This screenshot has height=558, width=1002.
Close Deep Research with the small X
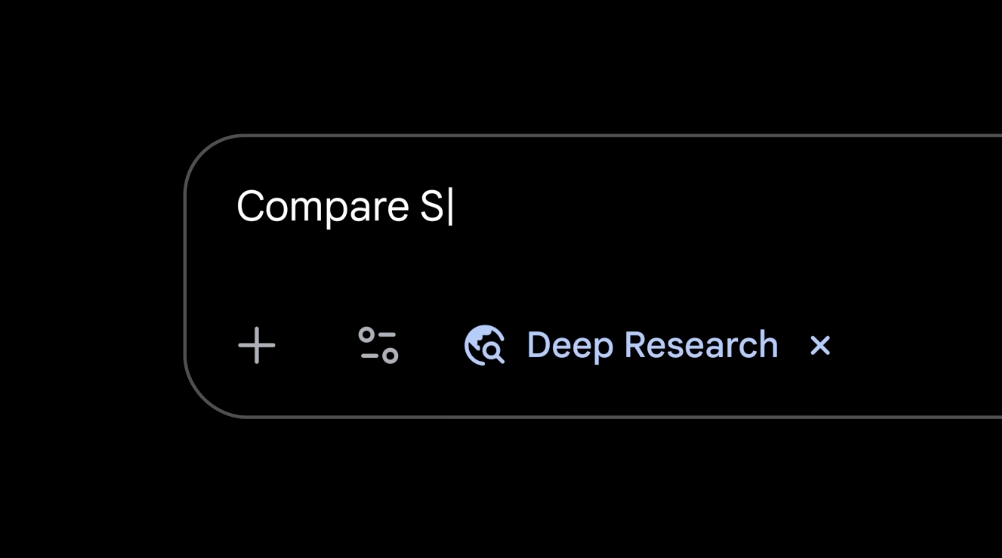click(x=820, y=346)
